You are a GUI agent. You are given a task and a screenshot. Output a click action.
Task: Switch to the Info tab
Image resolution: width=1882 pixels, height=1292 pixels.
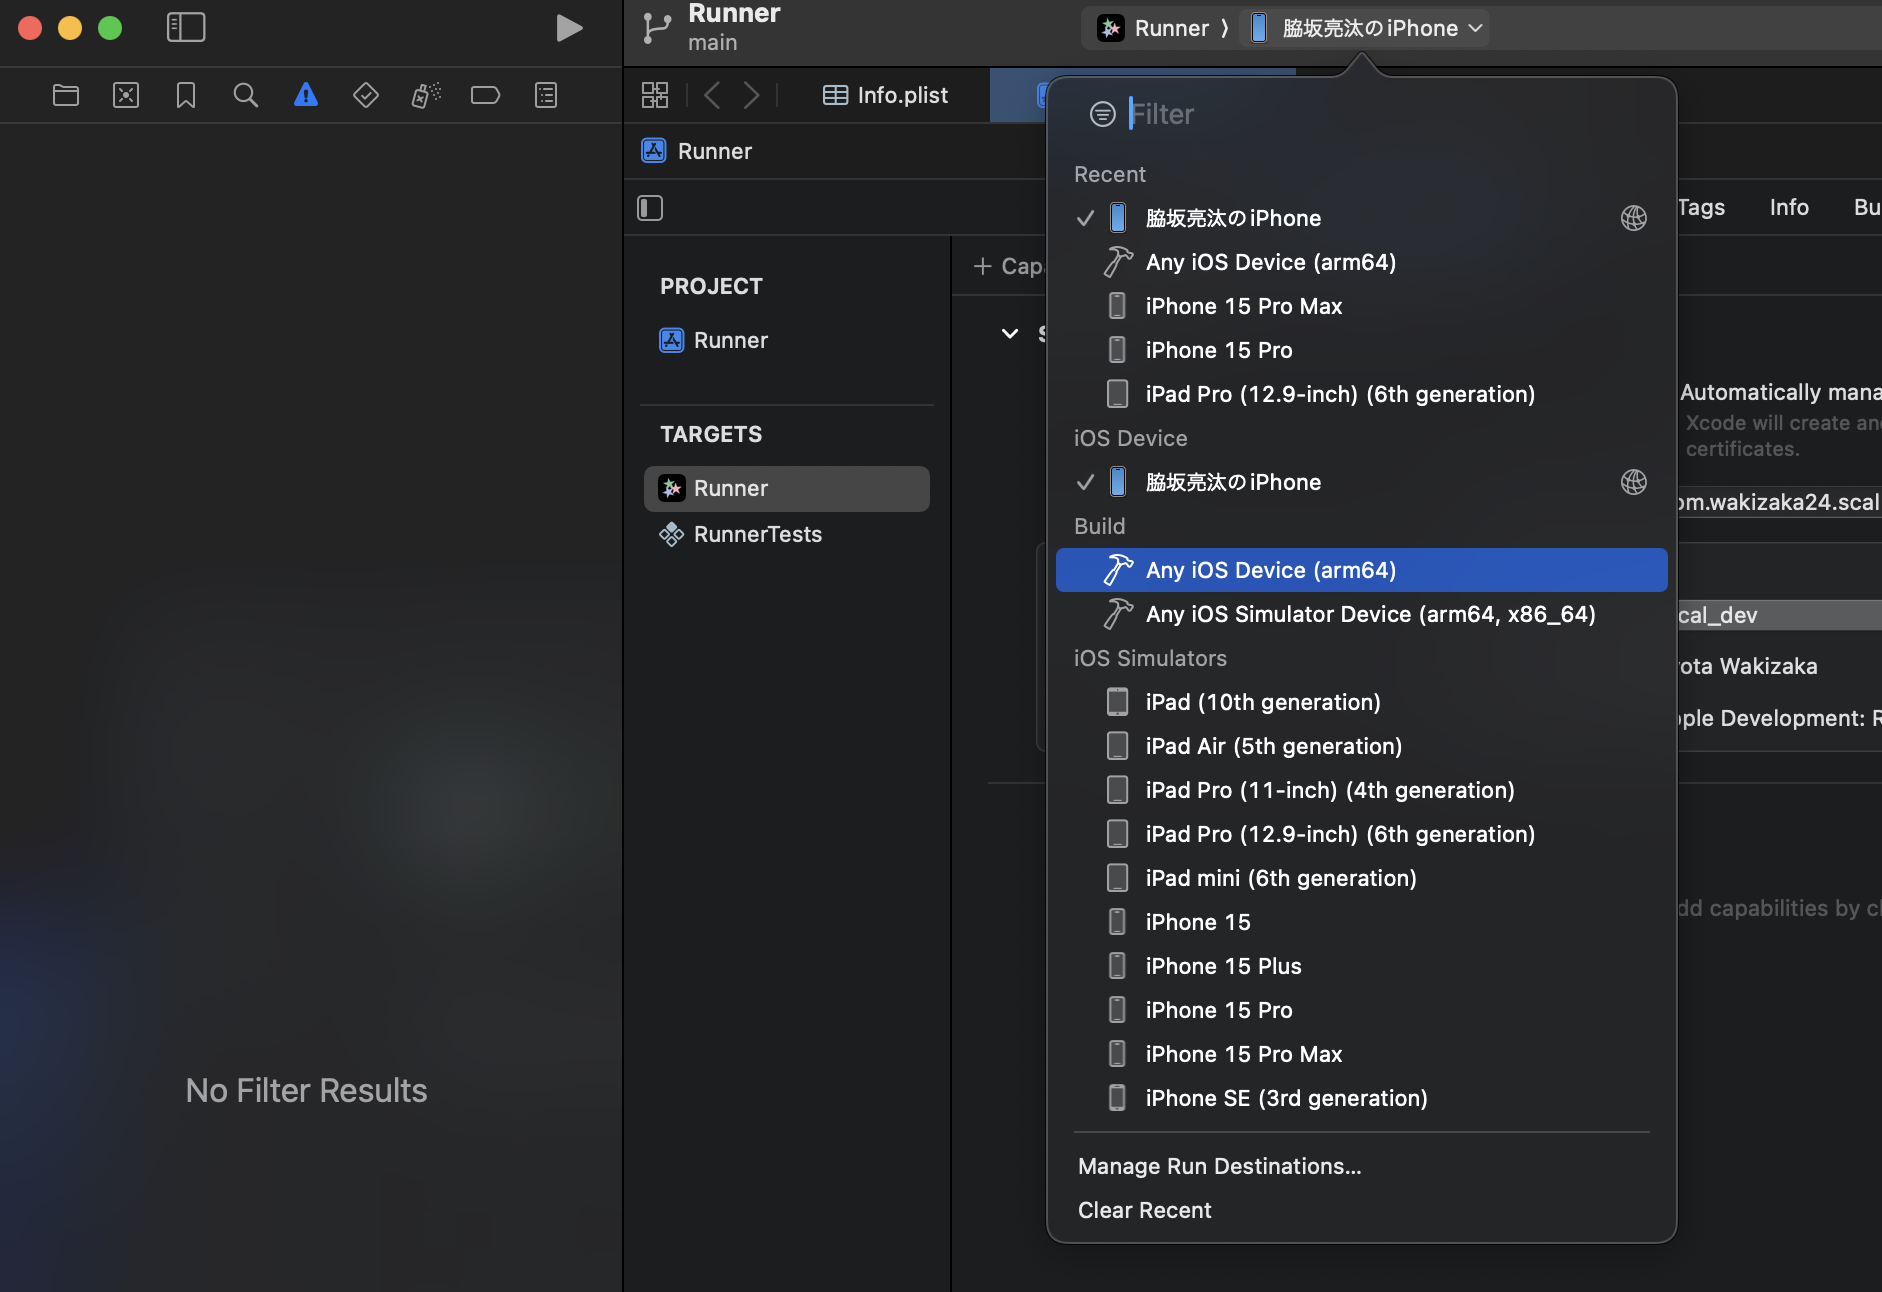(x=1789, y=207)
